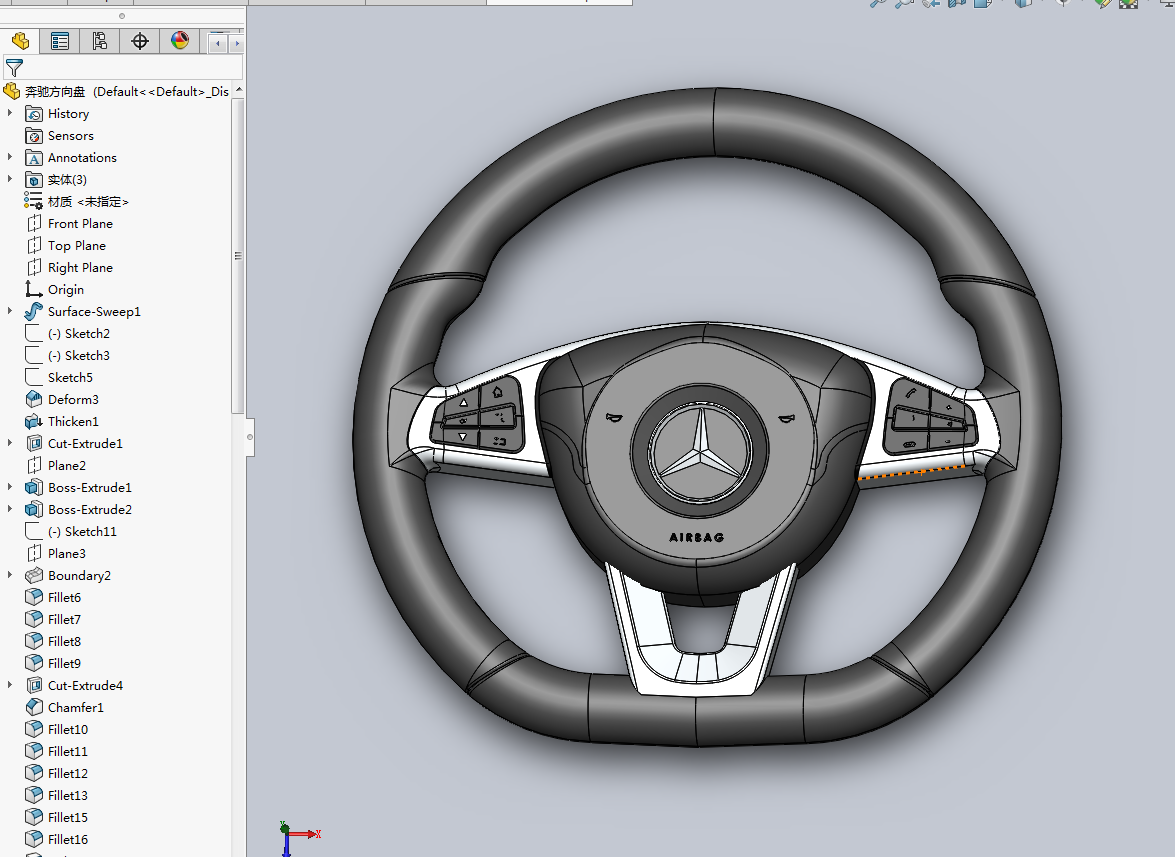Image resolution: width=1175 pixels, height=857 pixels.
Task: Select Fillet13 in the tree
Action: (x=67, y=795)
